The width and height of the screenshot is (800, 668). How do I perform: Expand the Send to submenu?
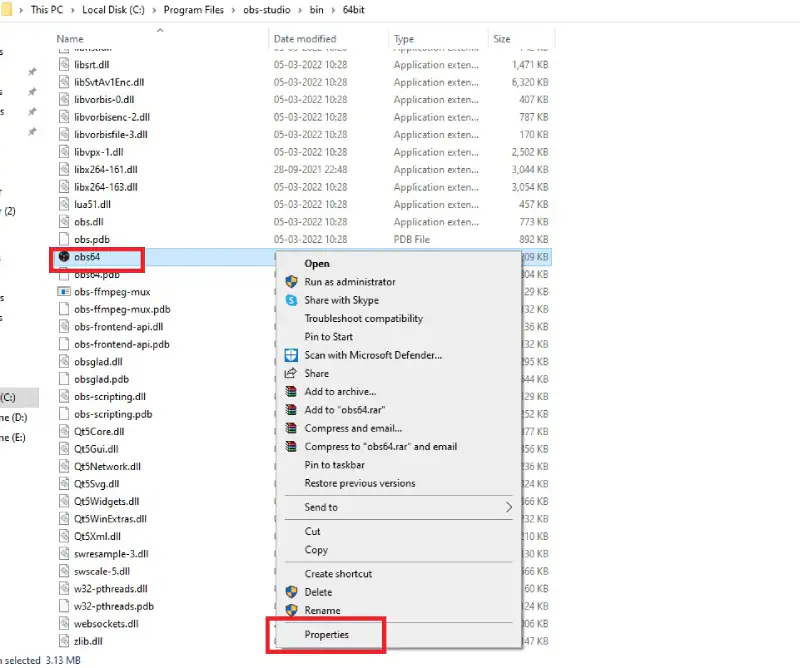398,507
